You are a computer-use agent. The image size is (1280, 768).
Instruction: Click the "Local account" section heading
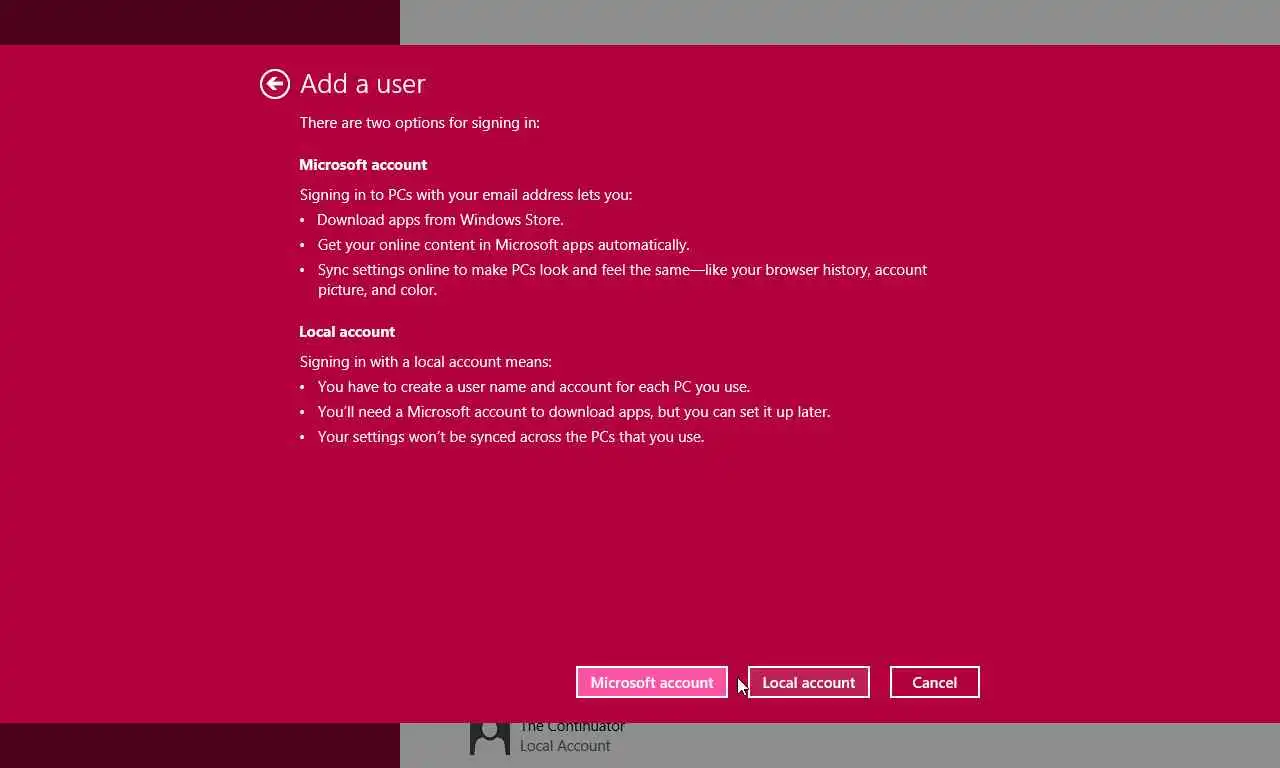[x=347, y=332]
